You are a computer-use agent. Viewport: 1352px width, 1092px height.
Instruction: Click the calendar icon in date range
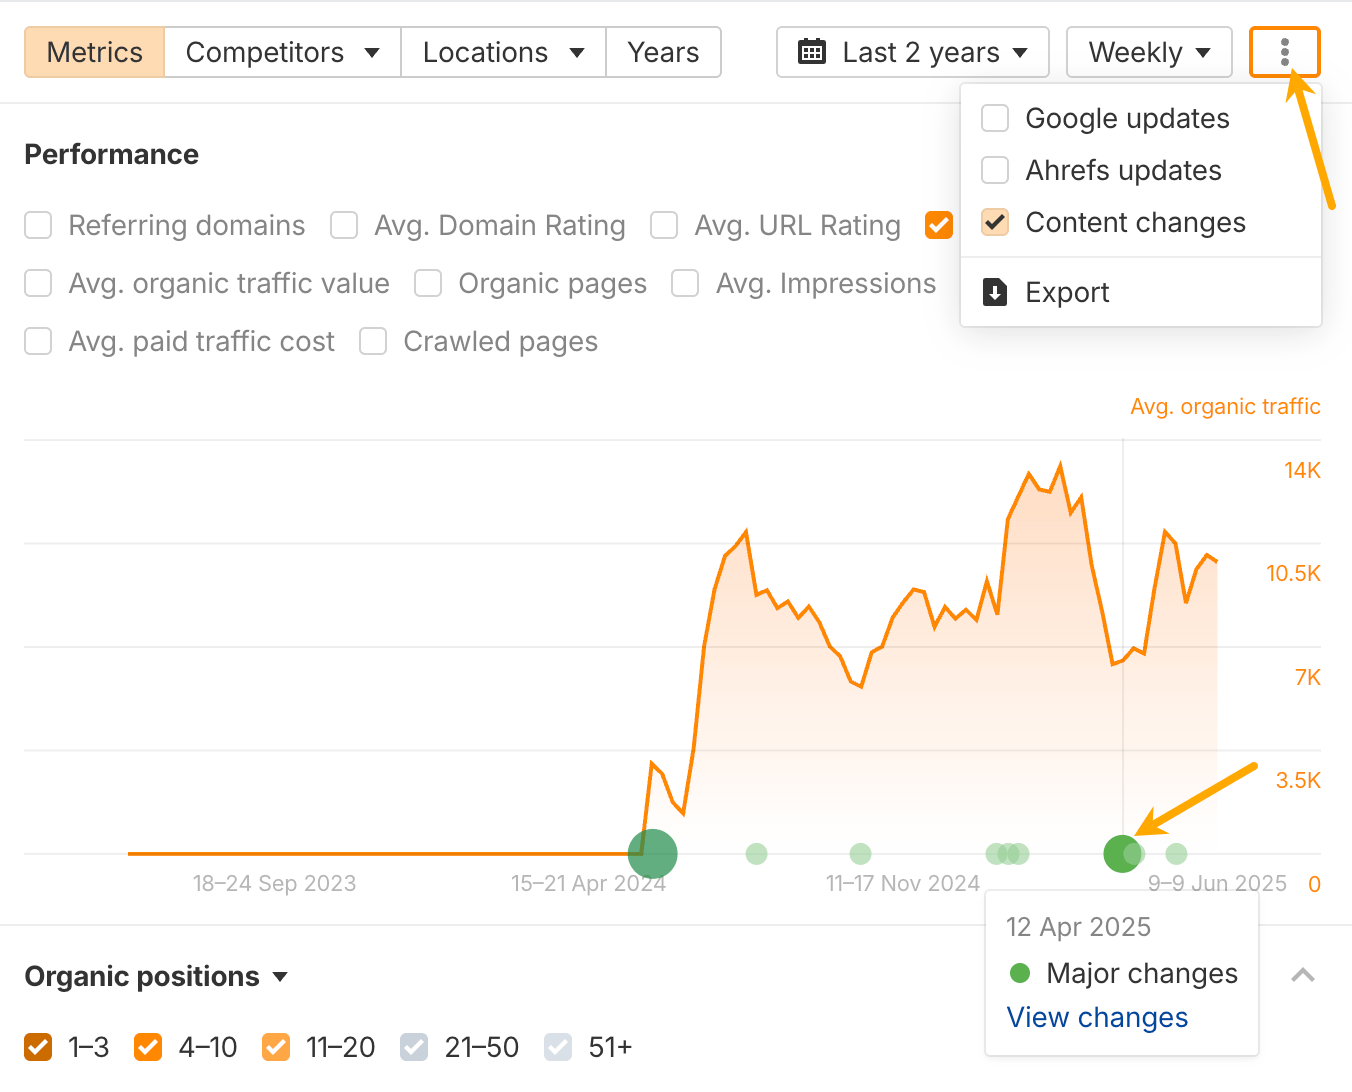click(812, 52)
